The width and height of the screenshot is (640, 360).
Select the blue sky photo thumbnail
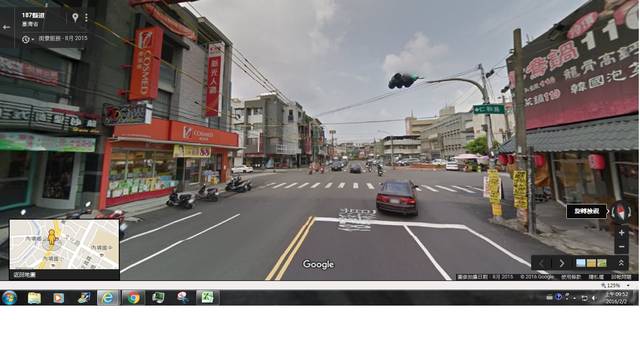point(580,263)
